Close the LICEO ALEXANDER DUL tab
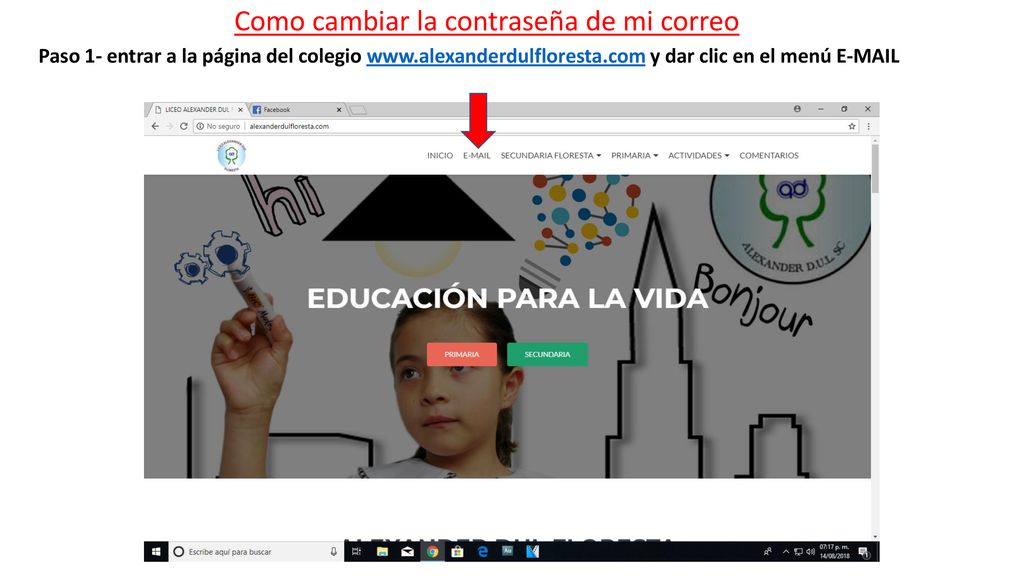Screen dimensions: 1024x576 pyautogui.click(x=240, y=110)
